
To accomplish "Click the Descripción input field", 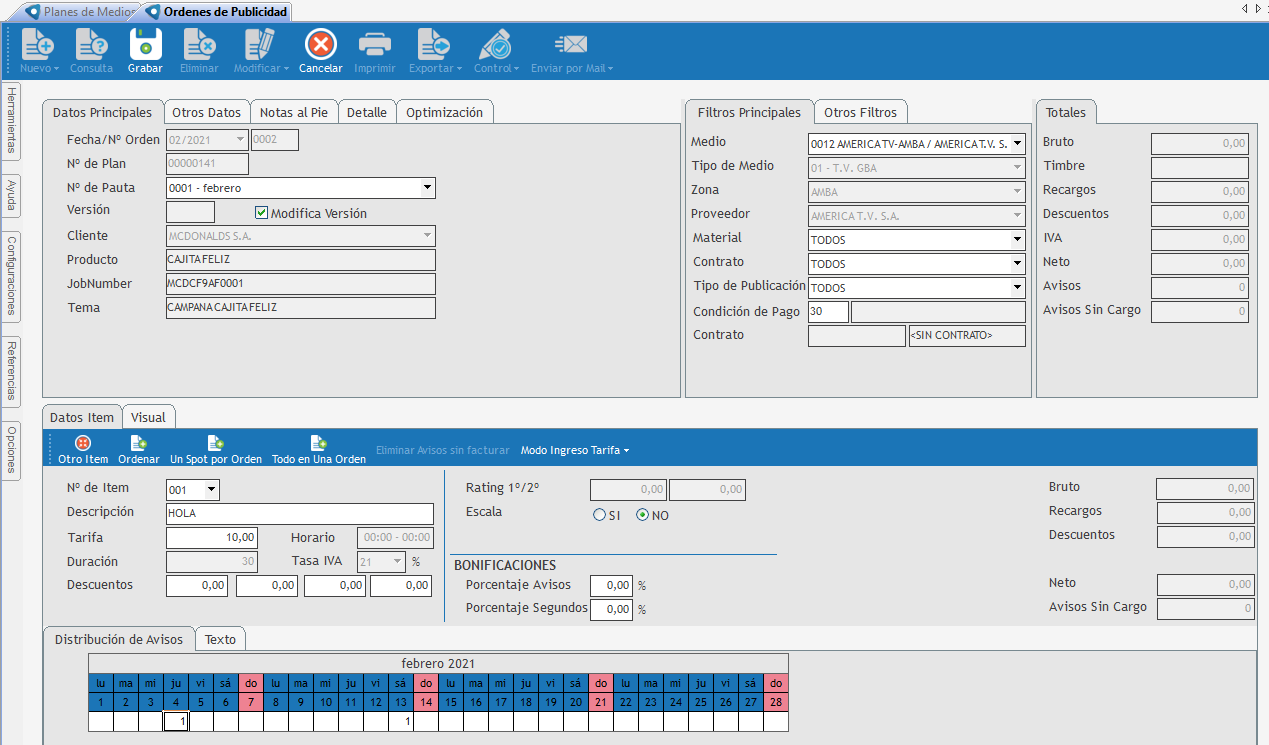I will (x=300, y=513).
